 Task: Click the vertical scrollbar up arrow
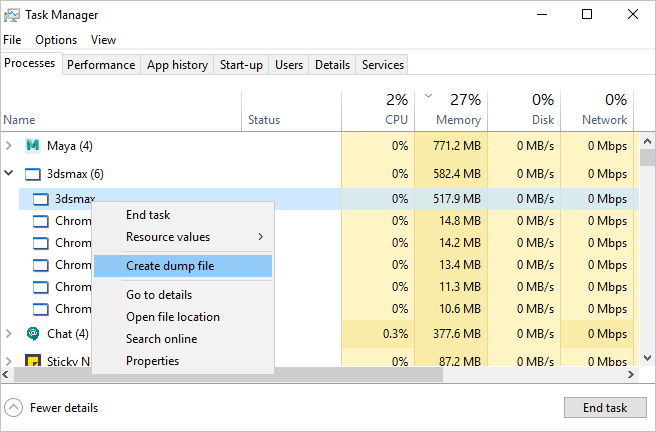tap(647, 141)
